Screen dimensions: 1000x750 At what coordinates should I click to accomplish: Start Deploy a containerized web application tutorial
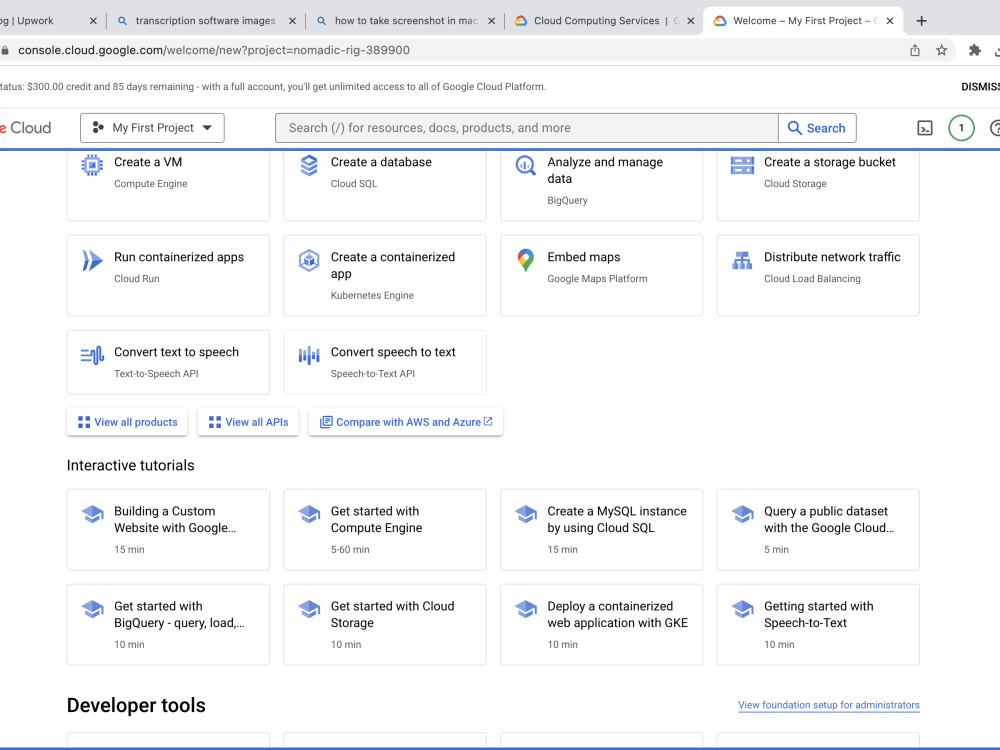click(601, 624)
